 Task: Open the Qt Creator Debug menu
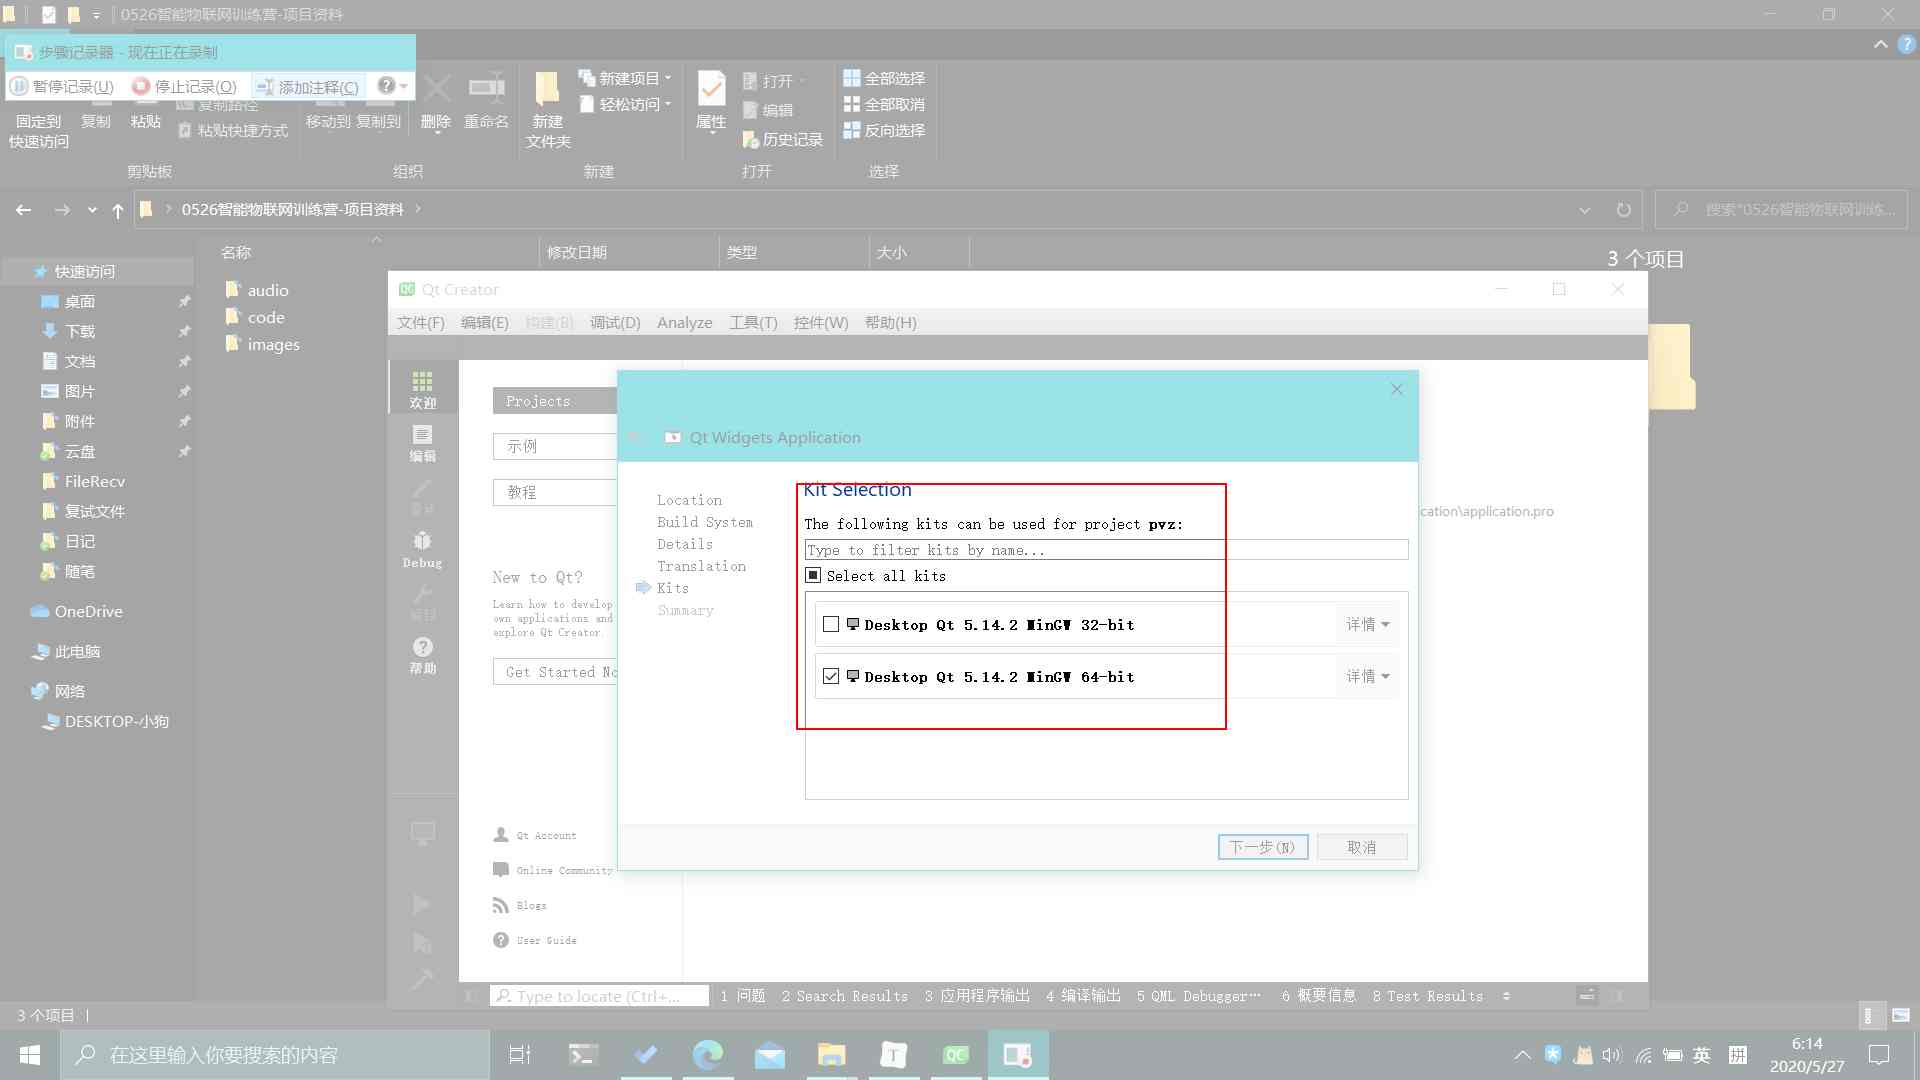(614, 322)
